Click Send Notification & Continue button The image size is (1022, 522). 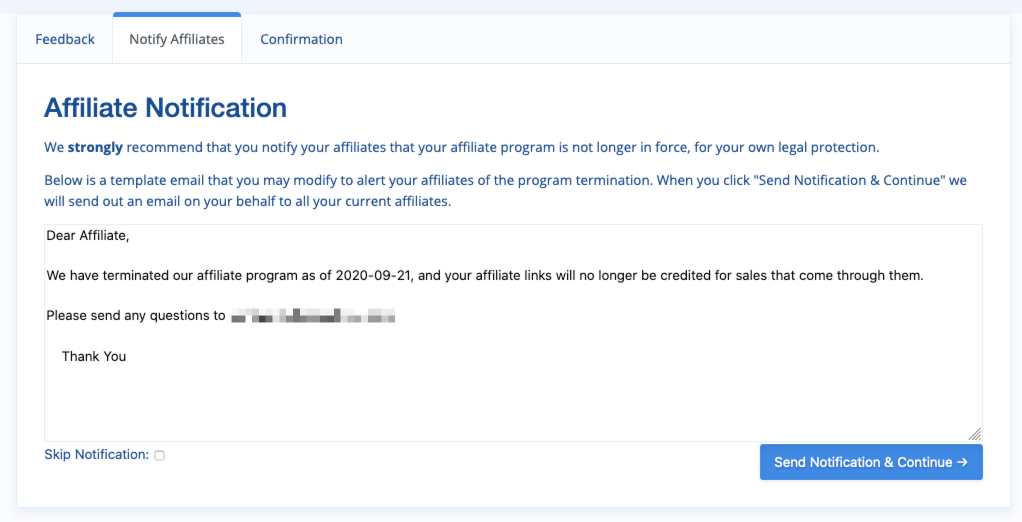click(x=871, y=462)
